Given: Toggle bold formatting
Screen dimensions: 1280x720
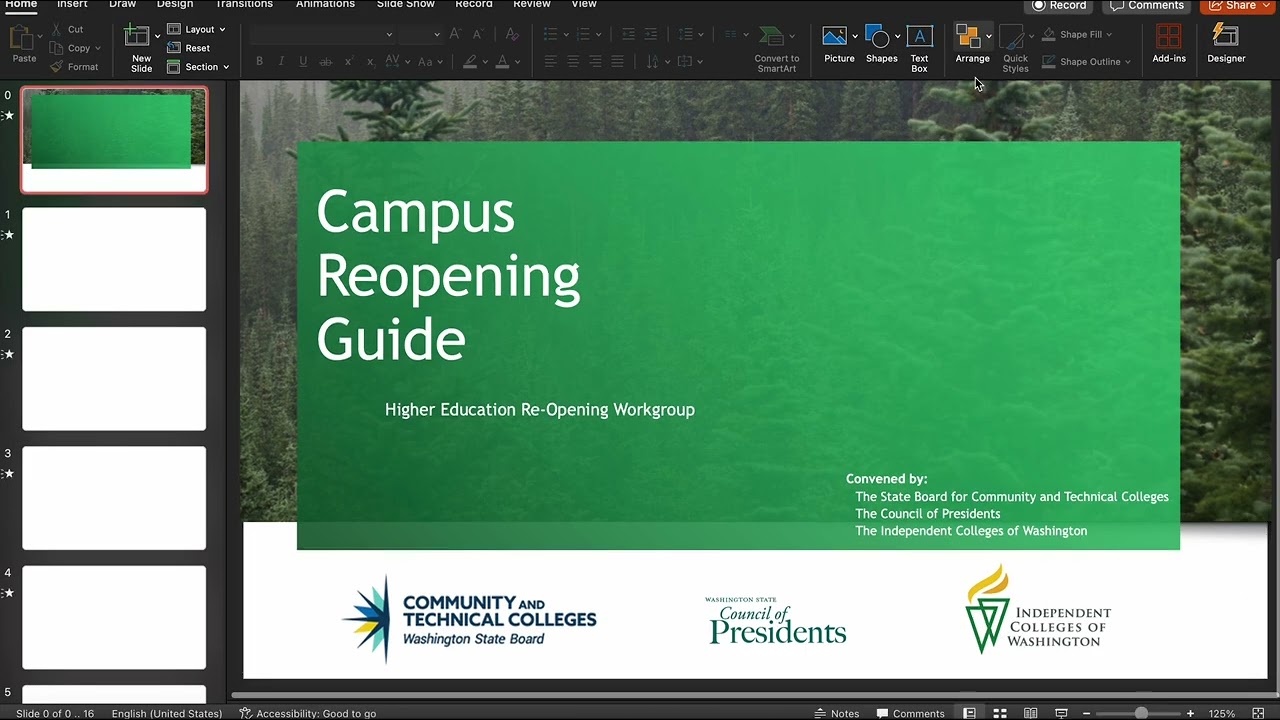Looking at the screenshot, I should 259,62.
